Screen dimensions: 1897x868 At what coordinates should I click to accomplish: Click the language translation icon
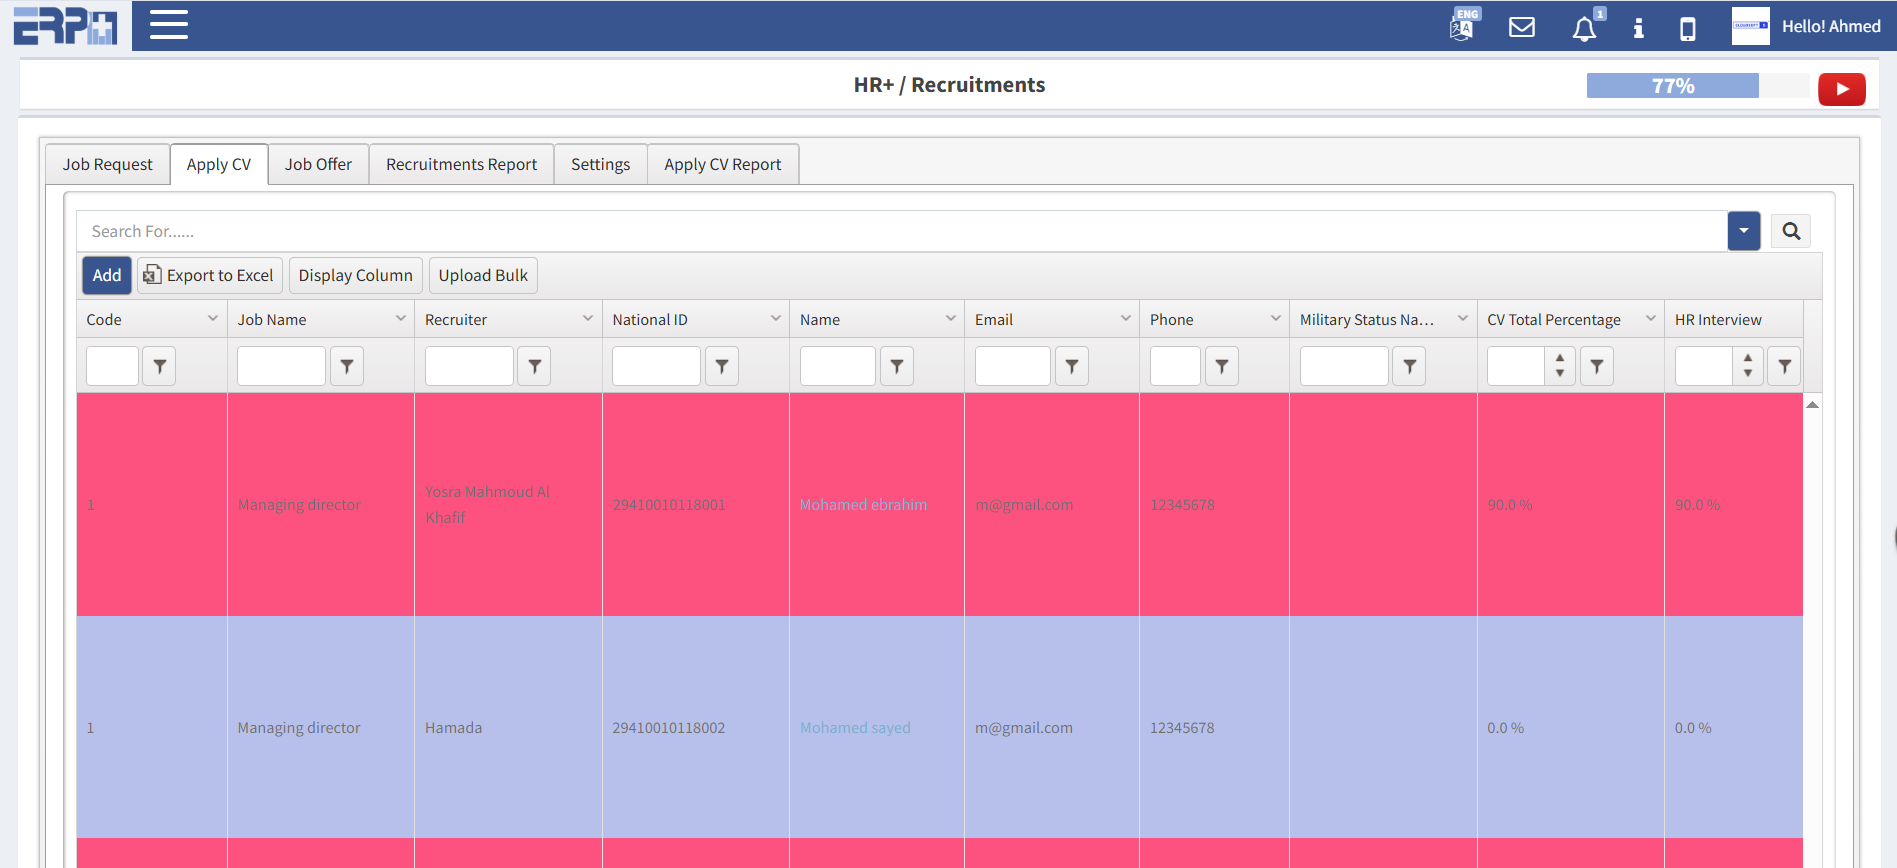[x=1462, y=26]
